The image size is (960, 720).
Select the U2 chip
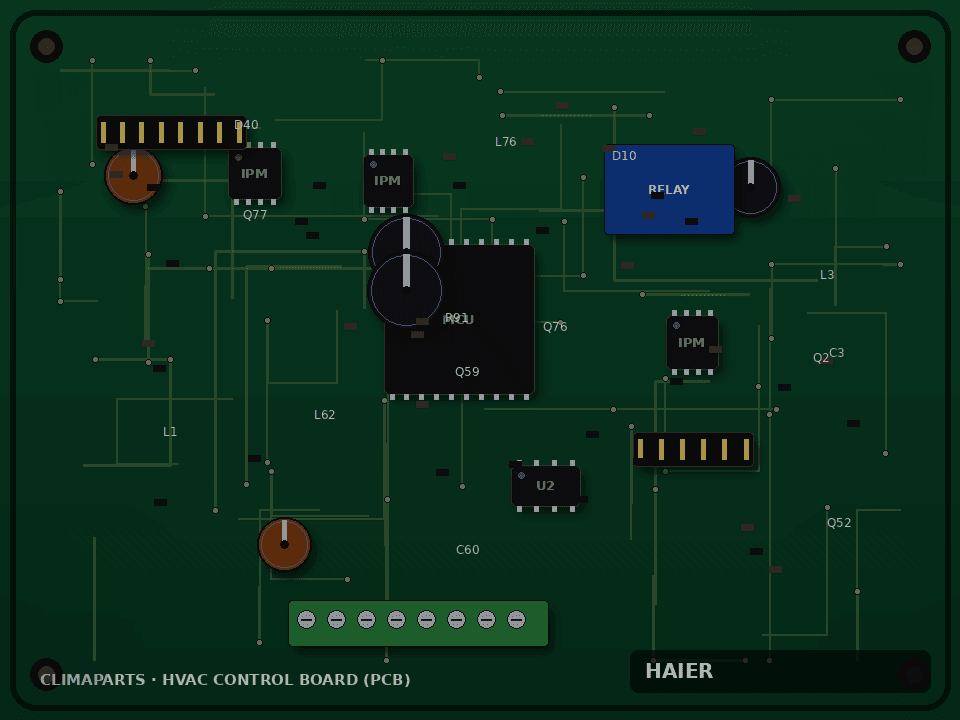pos(546,486)
